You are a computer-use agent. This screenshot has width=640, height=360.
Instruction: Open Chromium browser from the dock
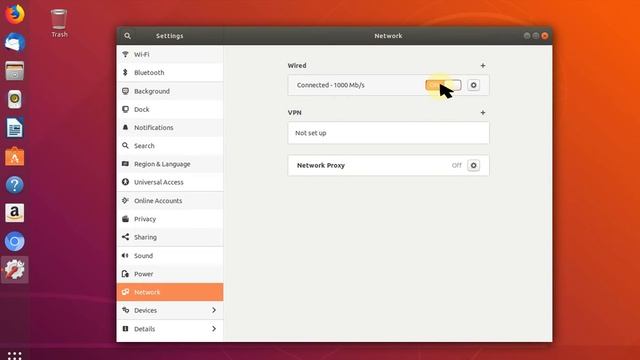point(15,241)
